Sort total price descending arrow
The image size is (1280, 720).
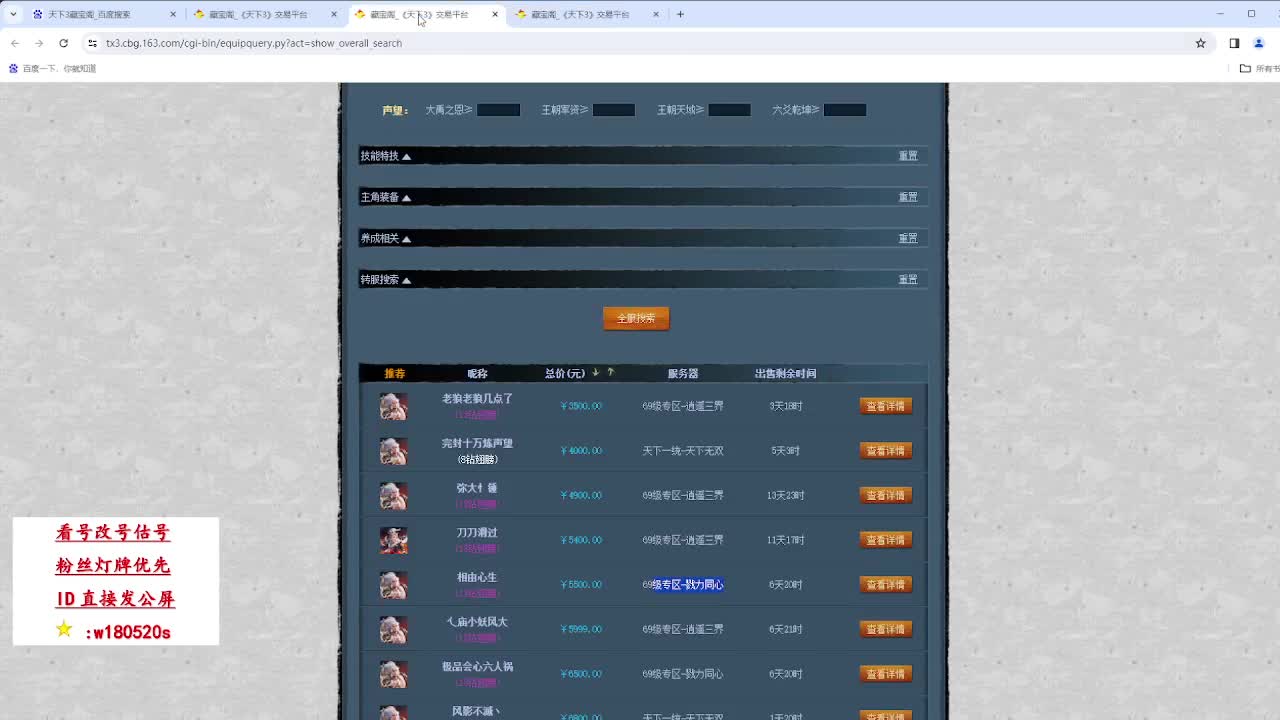point(596,372)
